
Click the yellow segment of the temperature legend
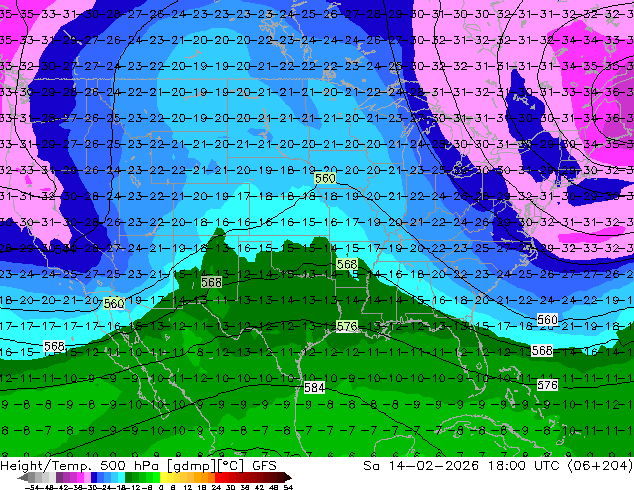(163, 477)
